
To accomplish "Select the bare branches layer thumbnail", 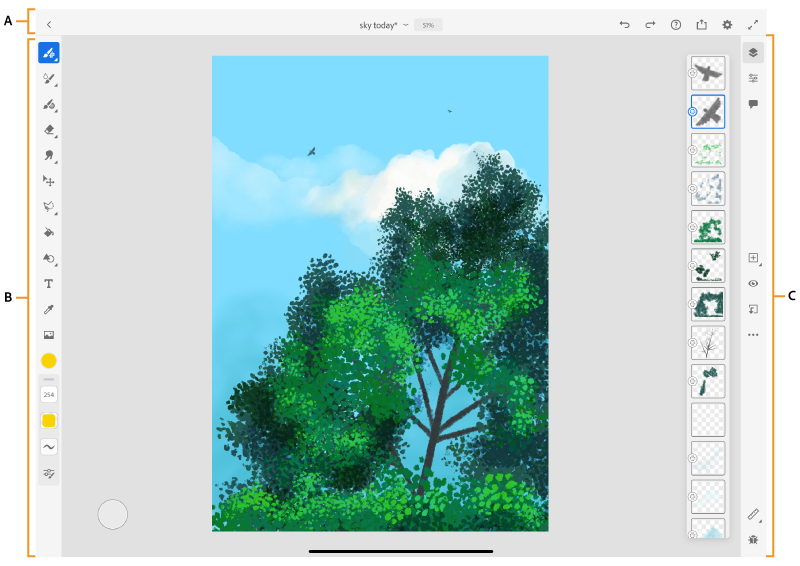I will [708, 342].
